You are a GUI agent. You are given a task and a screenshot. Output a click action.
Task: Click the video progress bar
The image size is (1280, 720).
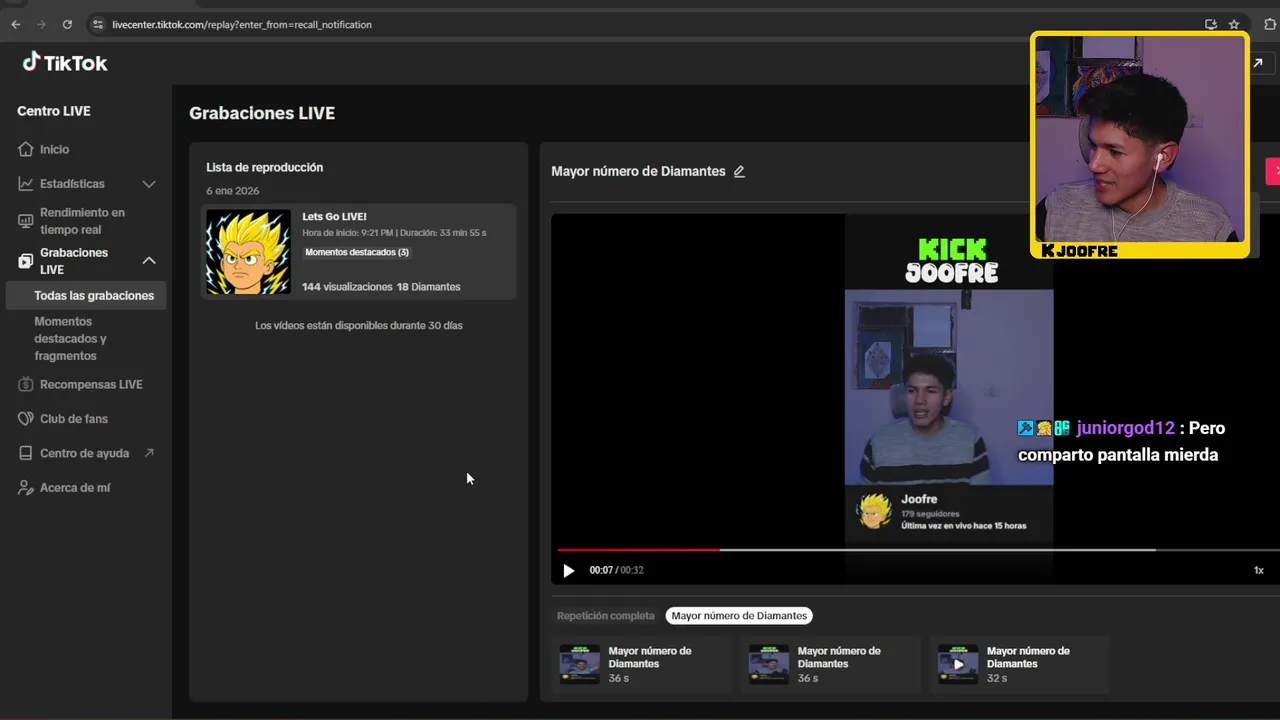point(918,549)
